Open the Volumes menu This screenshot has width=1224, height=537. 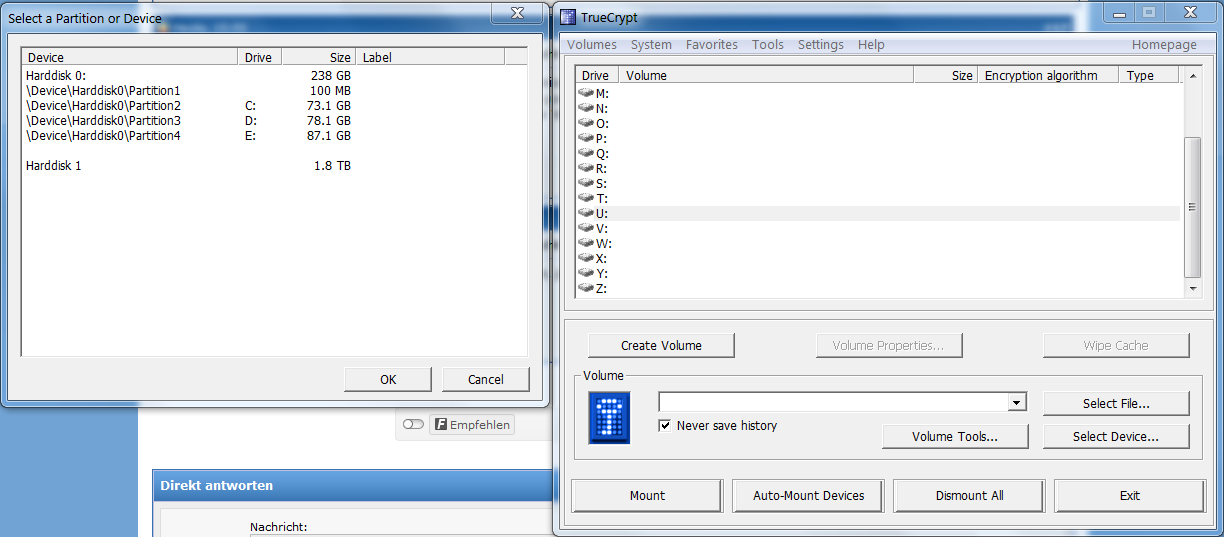592,44
